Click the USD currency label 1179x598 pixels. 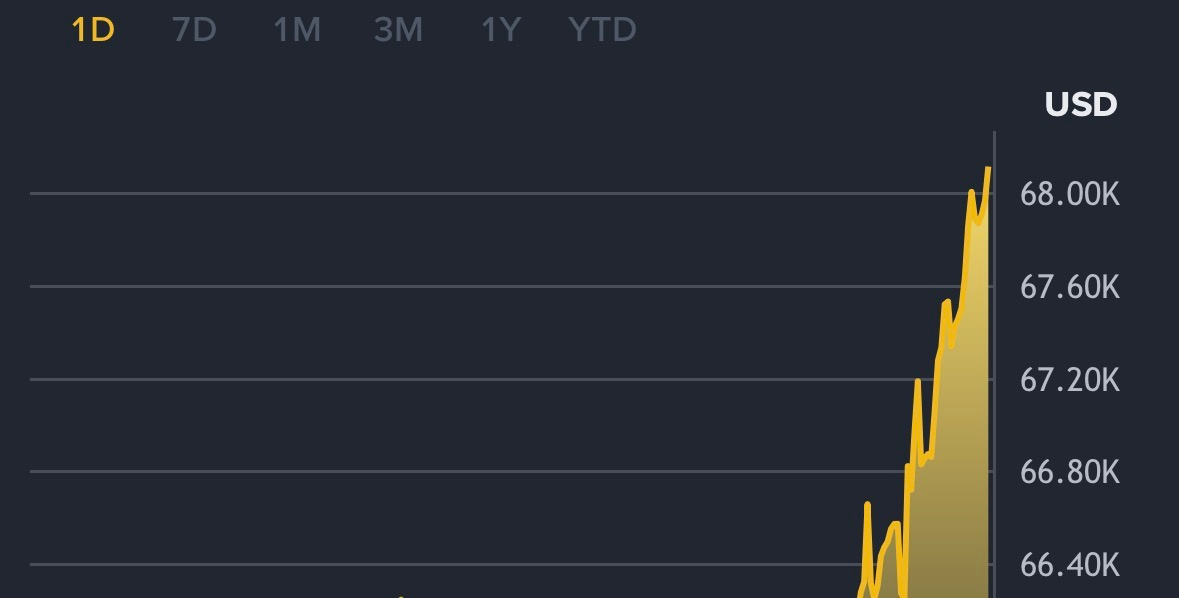[x=1080, y=104]
